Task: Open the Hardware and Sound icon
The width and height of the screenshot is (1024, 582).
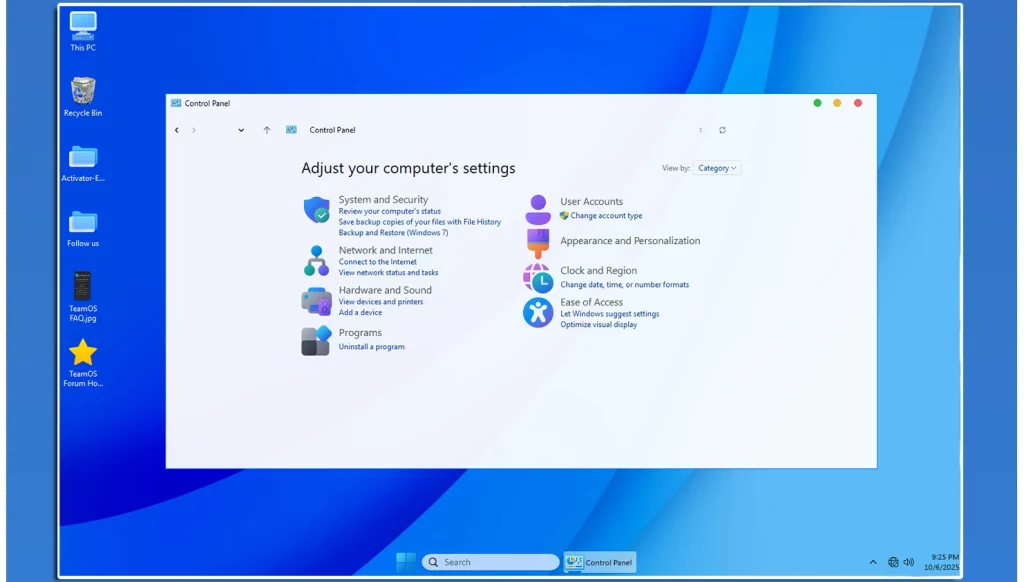Action: 316,300
